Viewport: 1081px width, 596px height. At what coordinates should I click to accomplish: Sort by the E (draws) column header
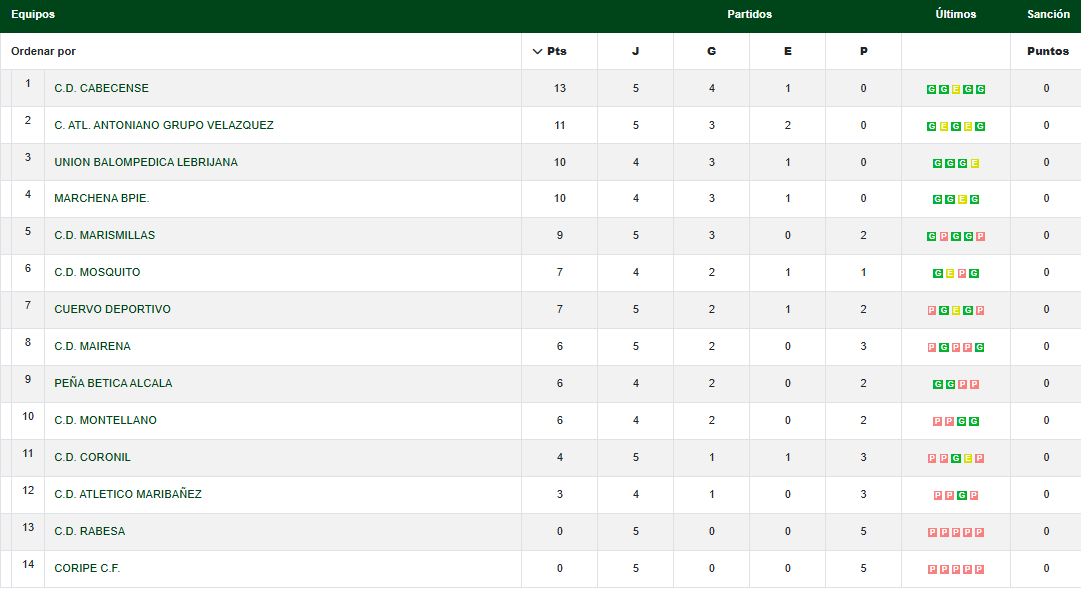[787, 52]
